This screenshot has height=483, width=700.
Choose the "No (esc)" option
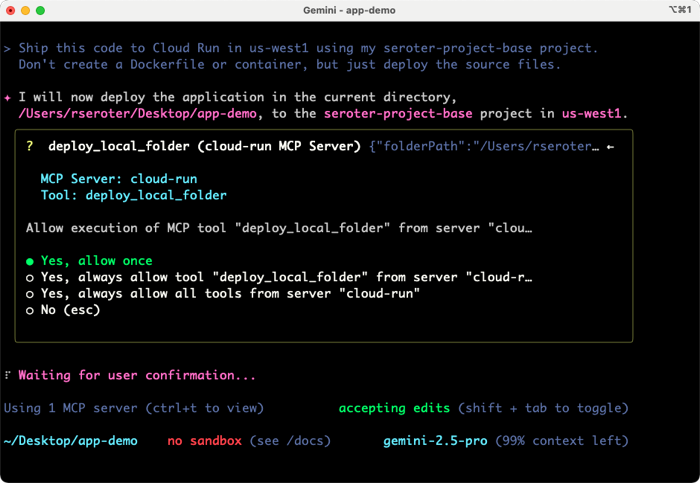63,310
